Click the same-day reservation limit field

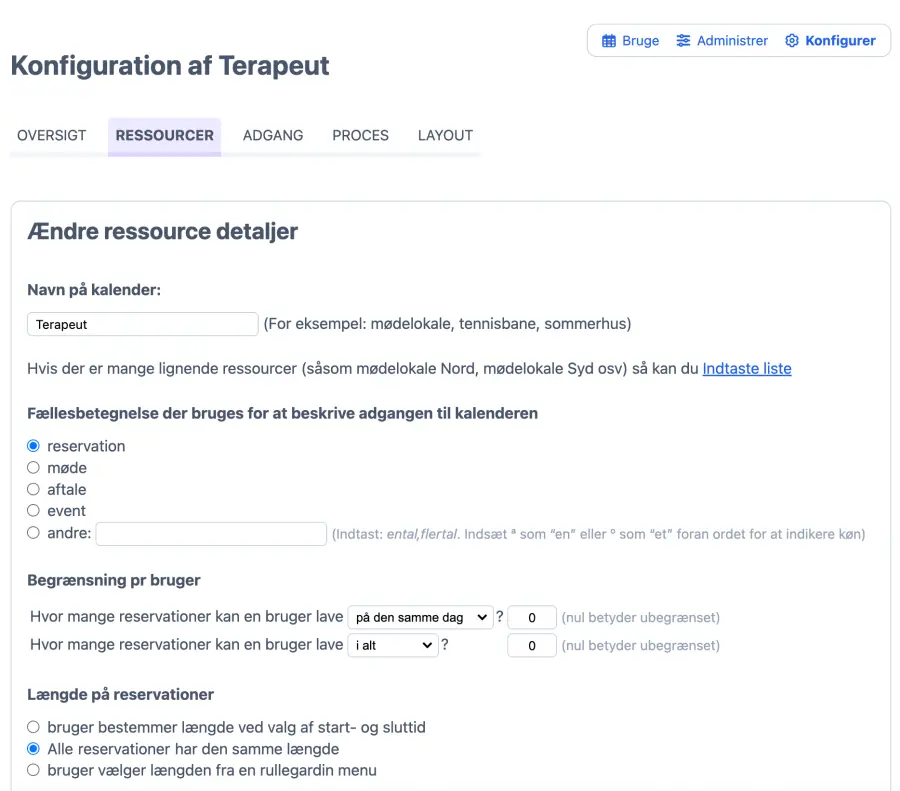tap(531, 618)
